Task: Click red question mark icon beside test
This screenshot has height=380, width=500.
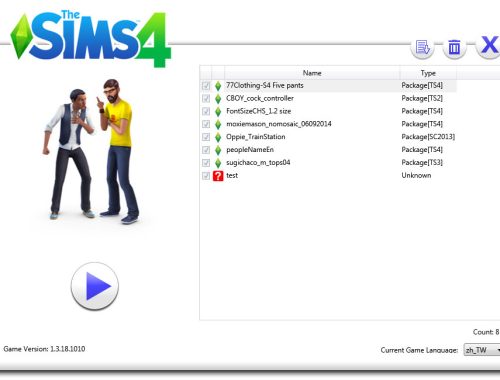Action: (218, 176)
